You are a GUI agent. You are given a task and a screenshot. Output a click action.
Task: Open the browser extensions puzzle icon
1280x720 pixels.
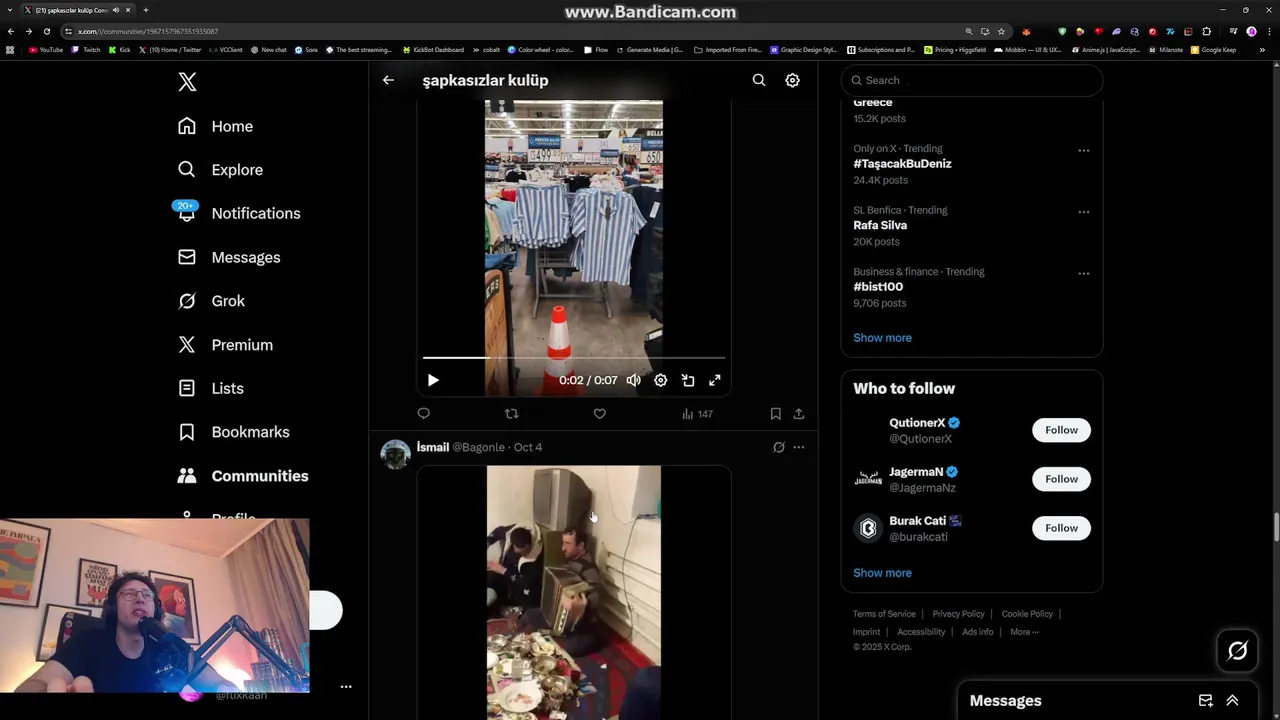1206,31
